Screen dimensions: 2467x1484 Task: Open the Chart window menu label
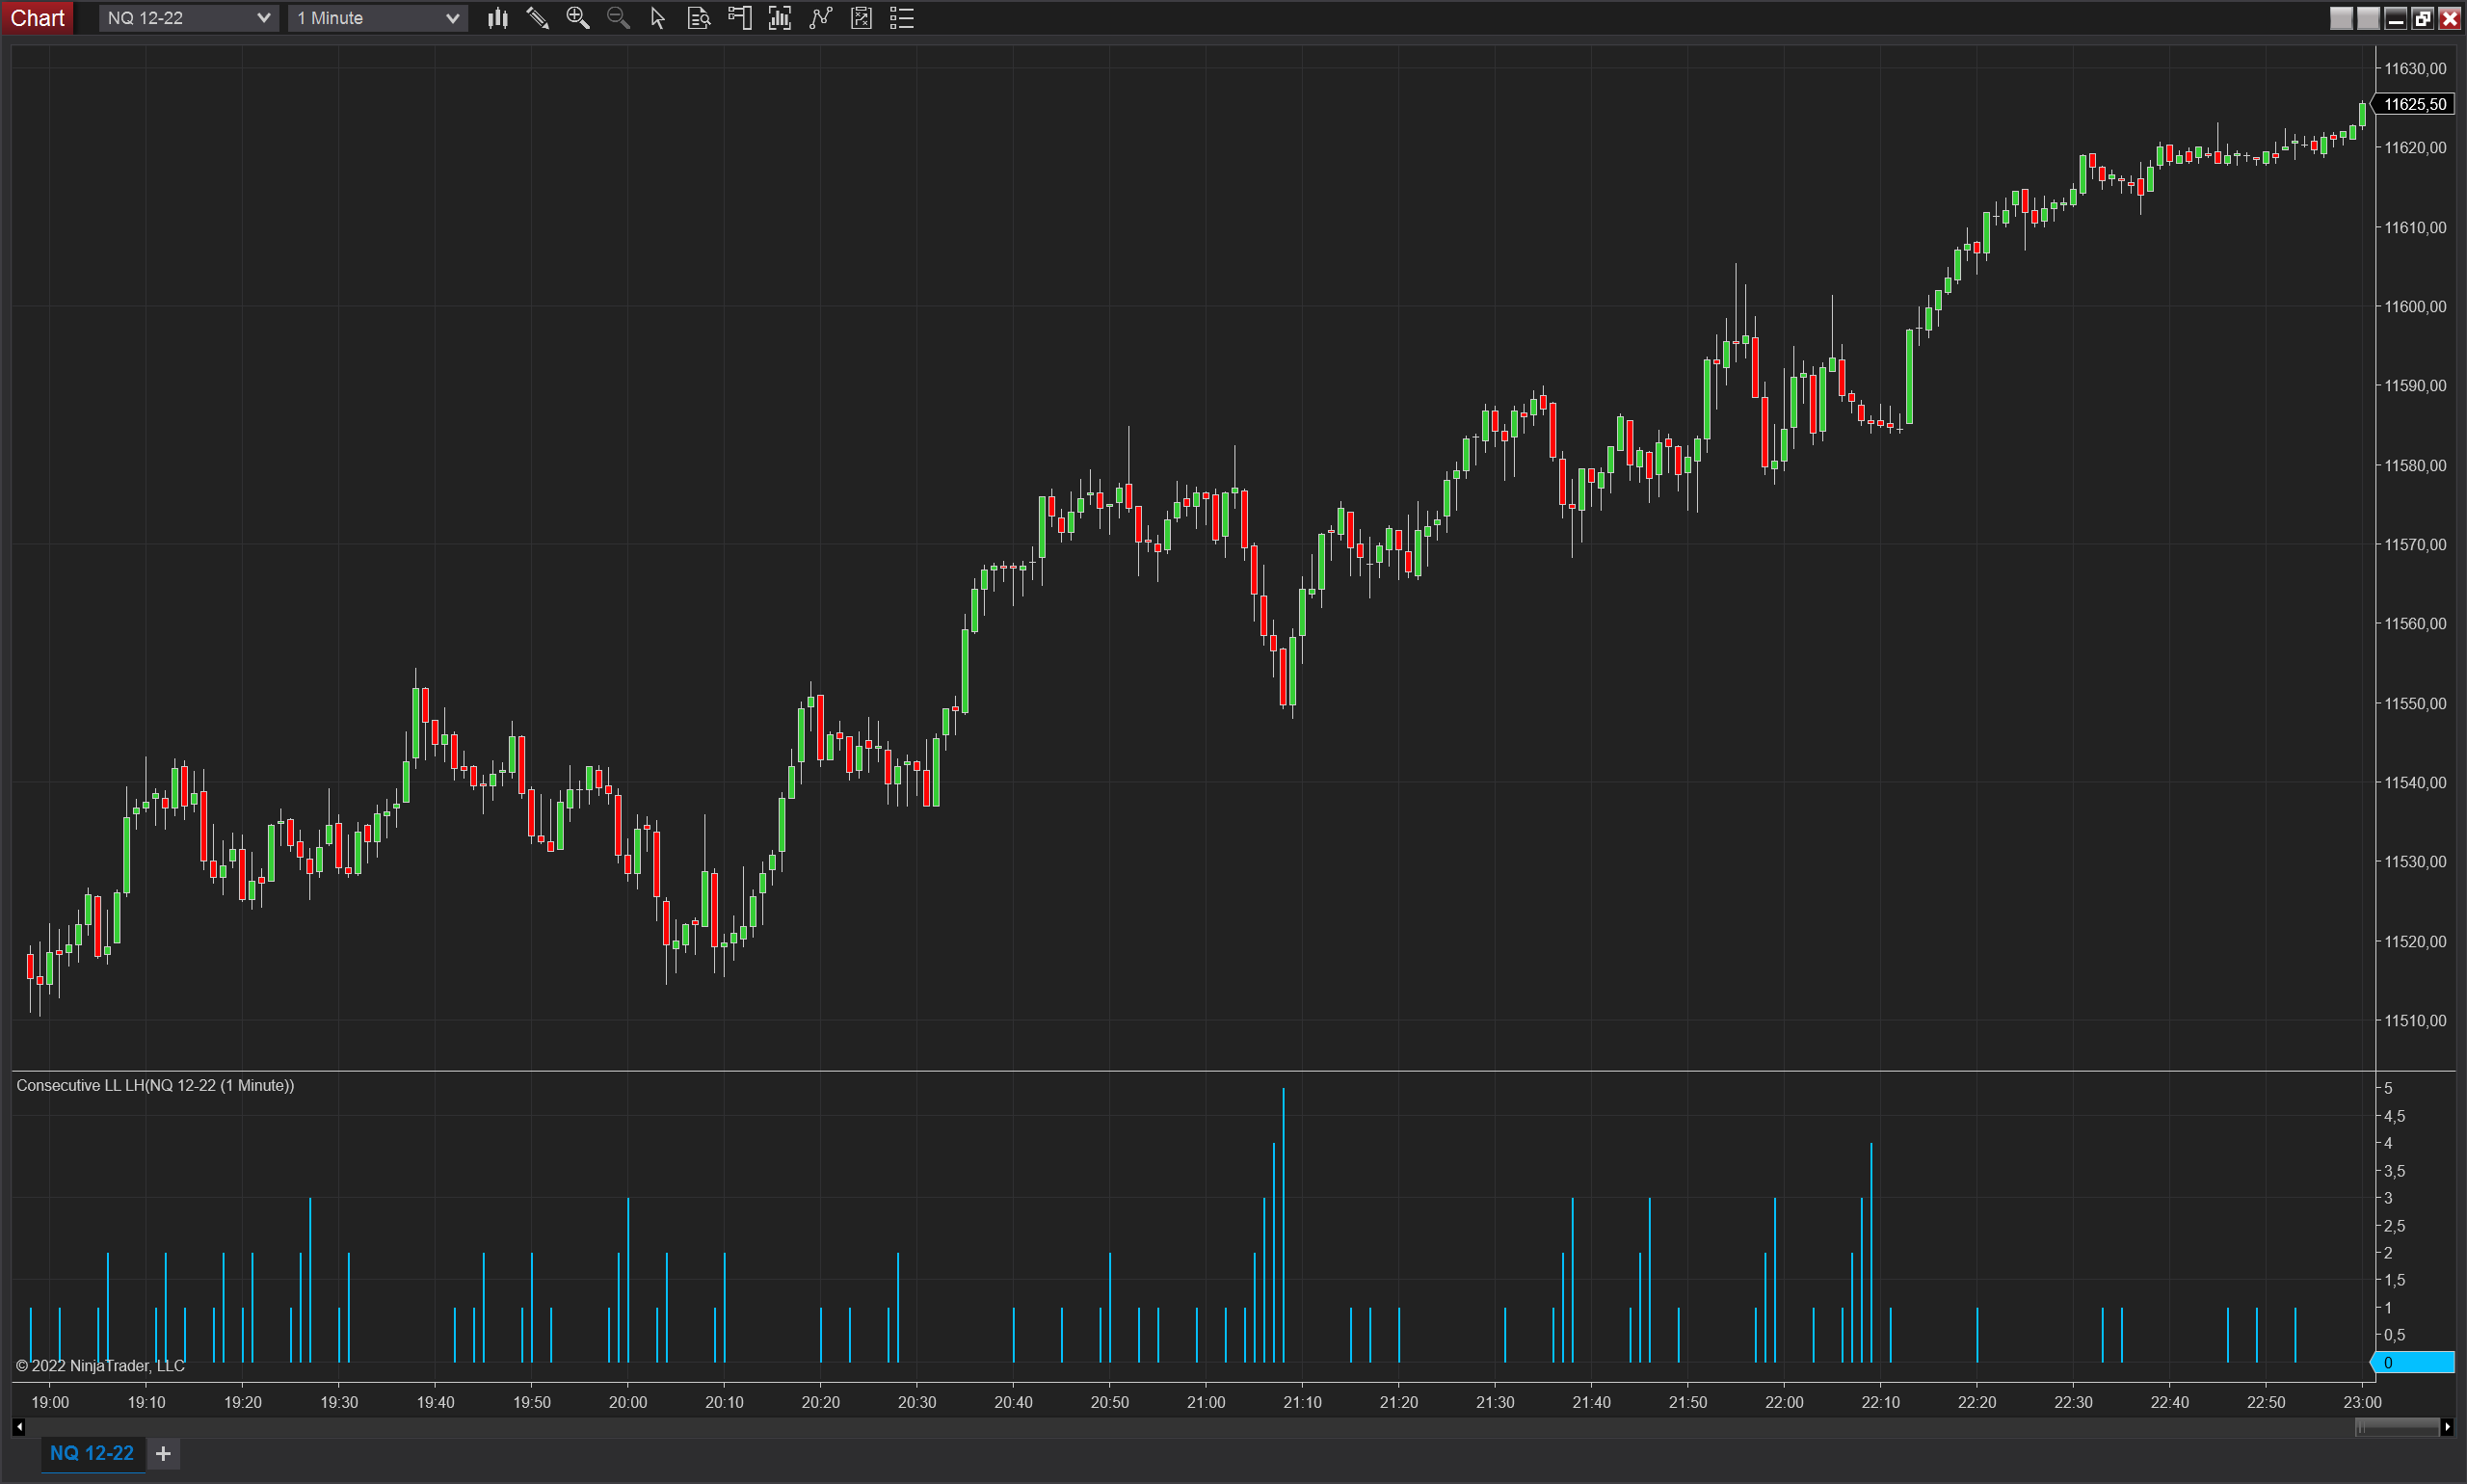click(37, 18)
